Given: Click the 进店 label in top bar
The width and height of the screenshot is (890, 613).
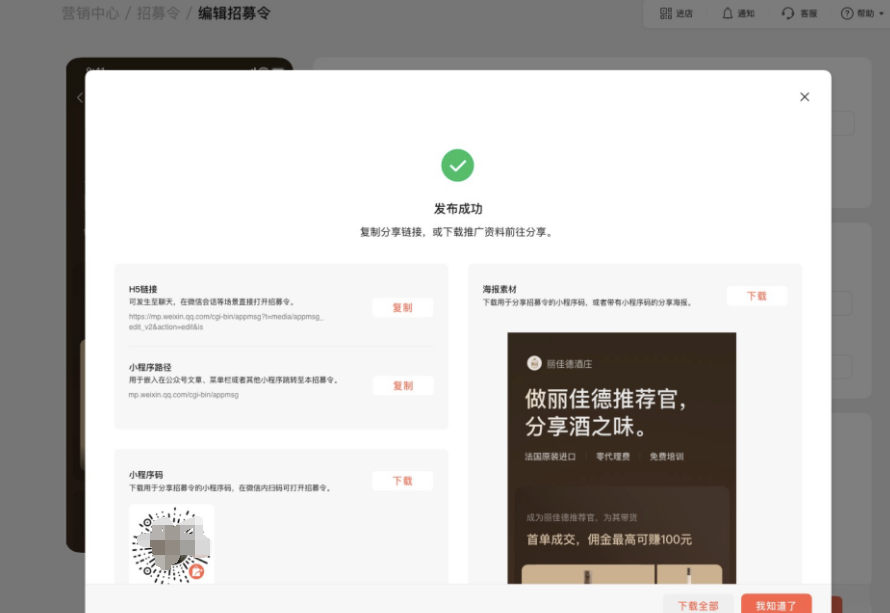Looking at the screenshot, I should pyautogui.click(x=685, y=14).
